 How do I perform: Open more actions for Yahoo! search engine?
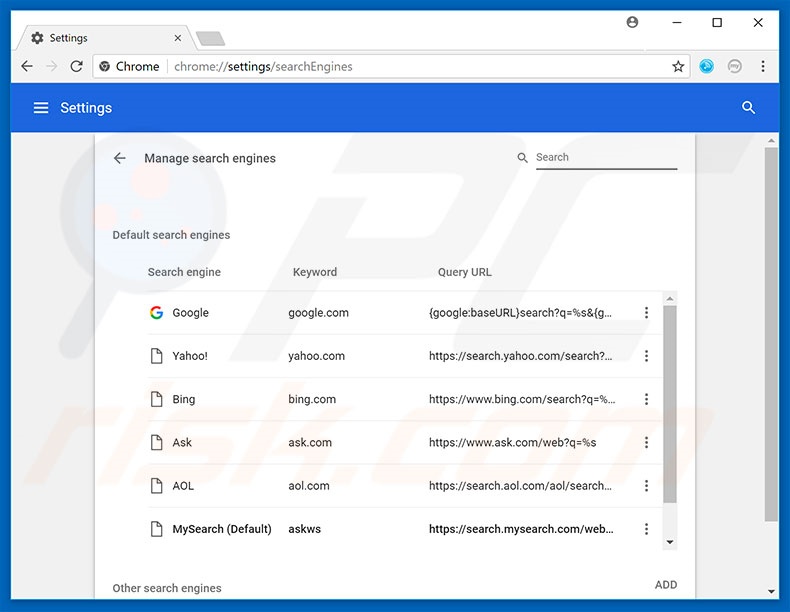646,356
